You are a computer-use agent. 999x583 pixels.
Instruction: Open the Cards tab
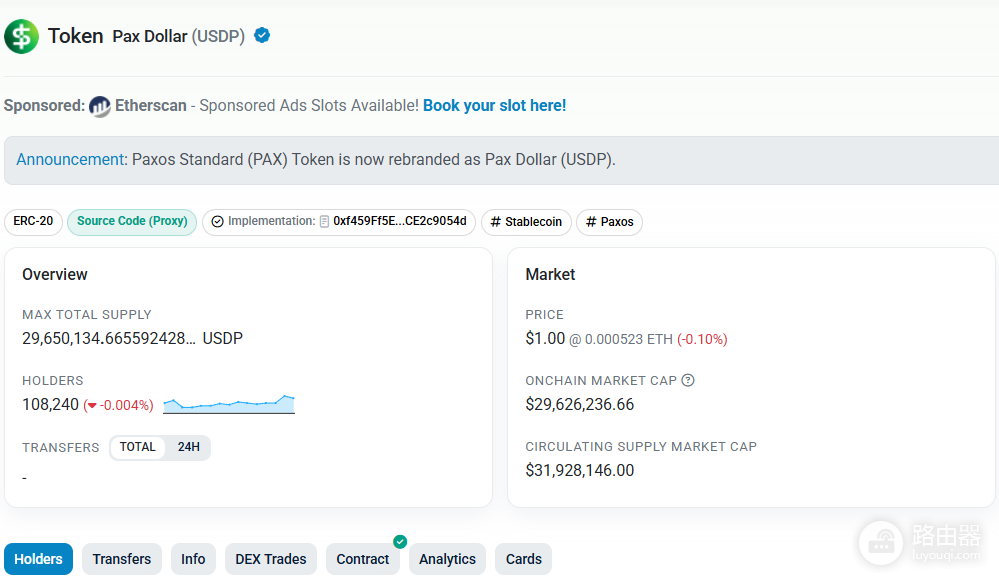pyautogui.click(x=524, y=559)
